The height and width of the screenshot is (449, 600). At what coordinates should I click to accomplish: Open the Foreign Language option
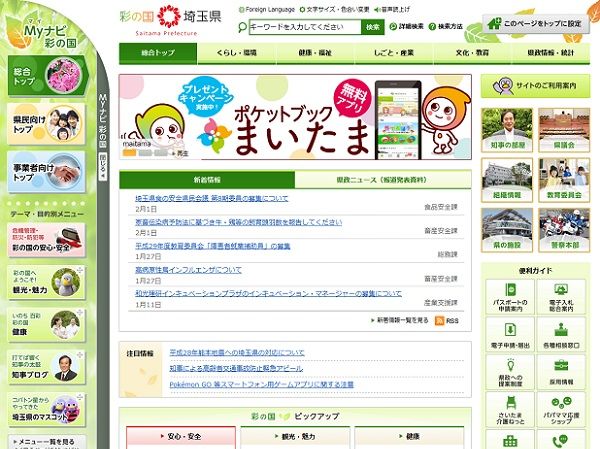pos(267,10)
